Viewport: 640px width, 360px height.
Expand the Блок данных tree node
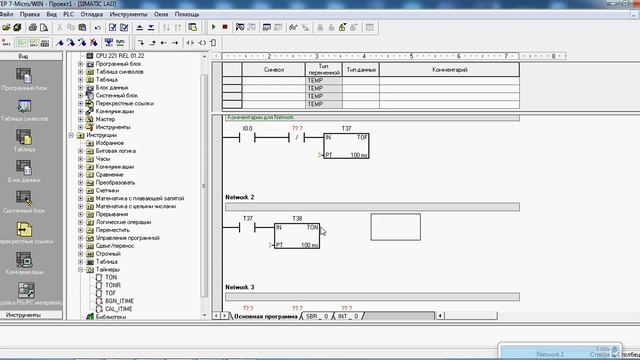[x=80, y=88]
